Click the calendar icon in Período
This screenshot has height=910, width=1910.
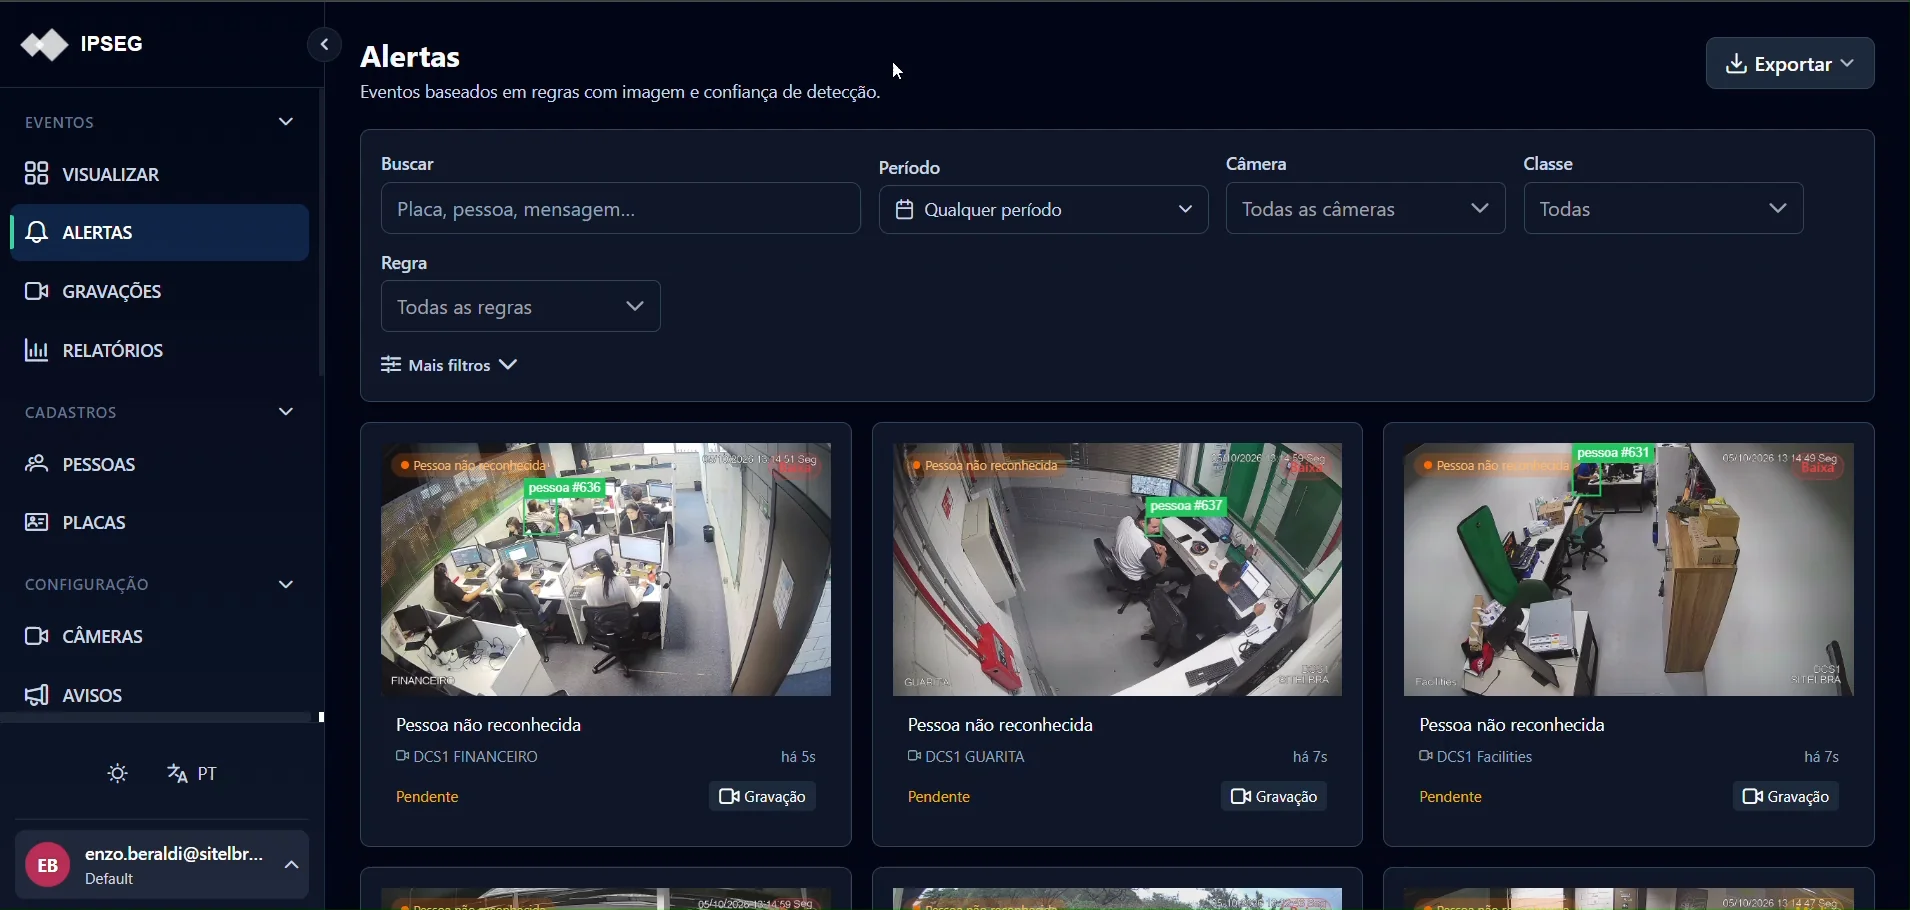(x=905, y=211)
